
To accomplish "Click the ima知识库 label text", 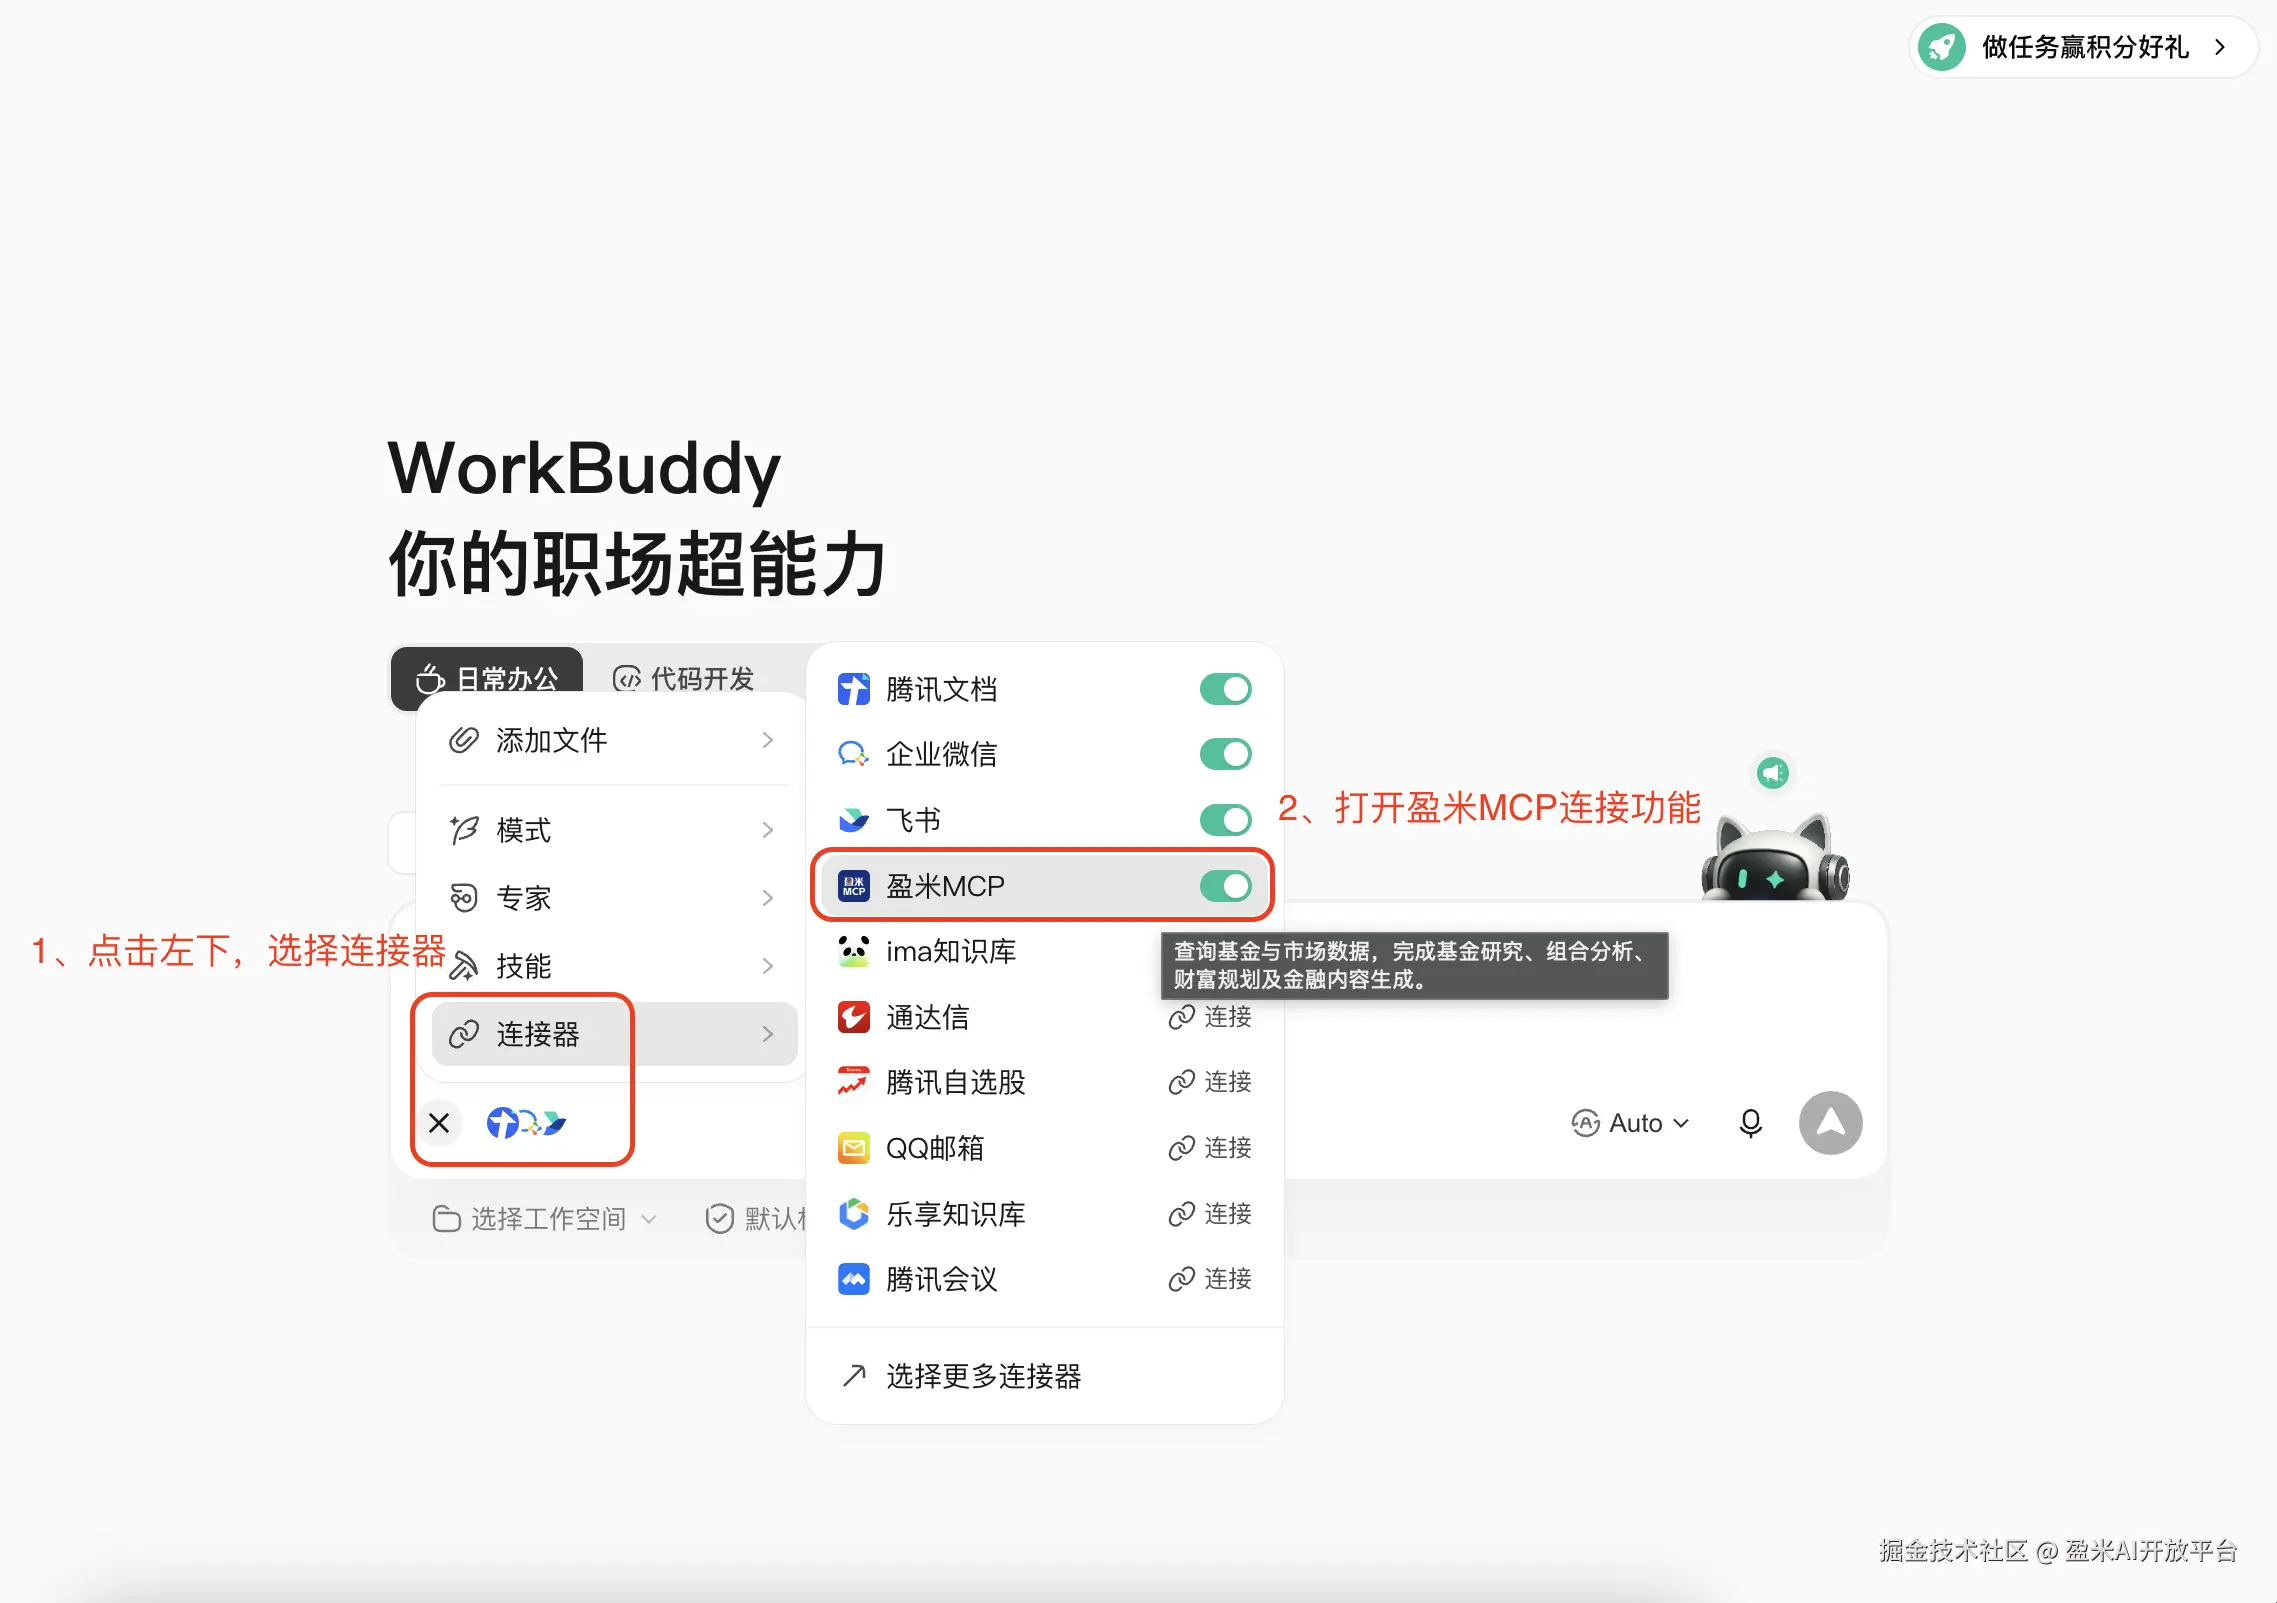I will [x=951, y=951].
